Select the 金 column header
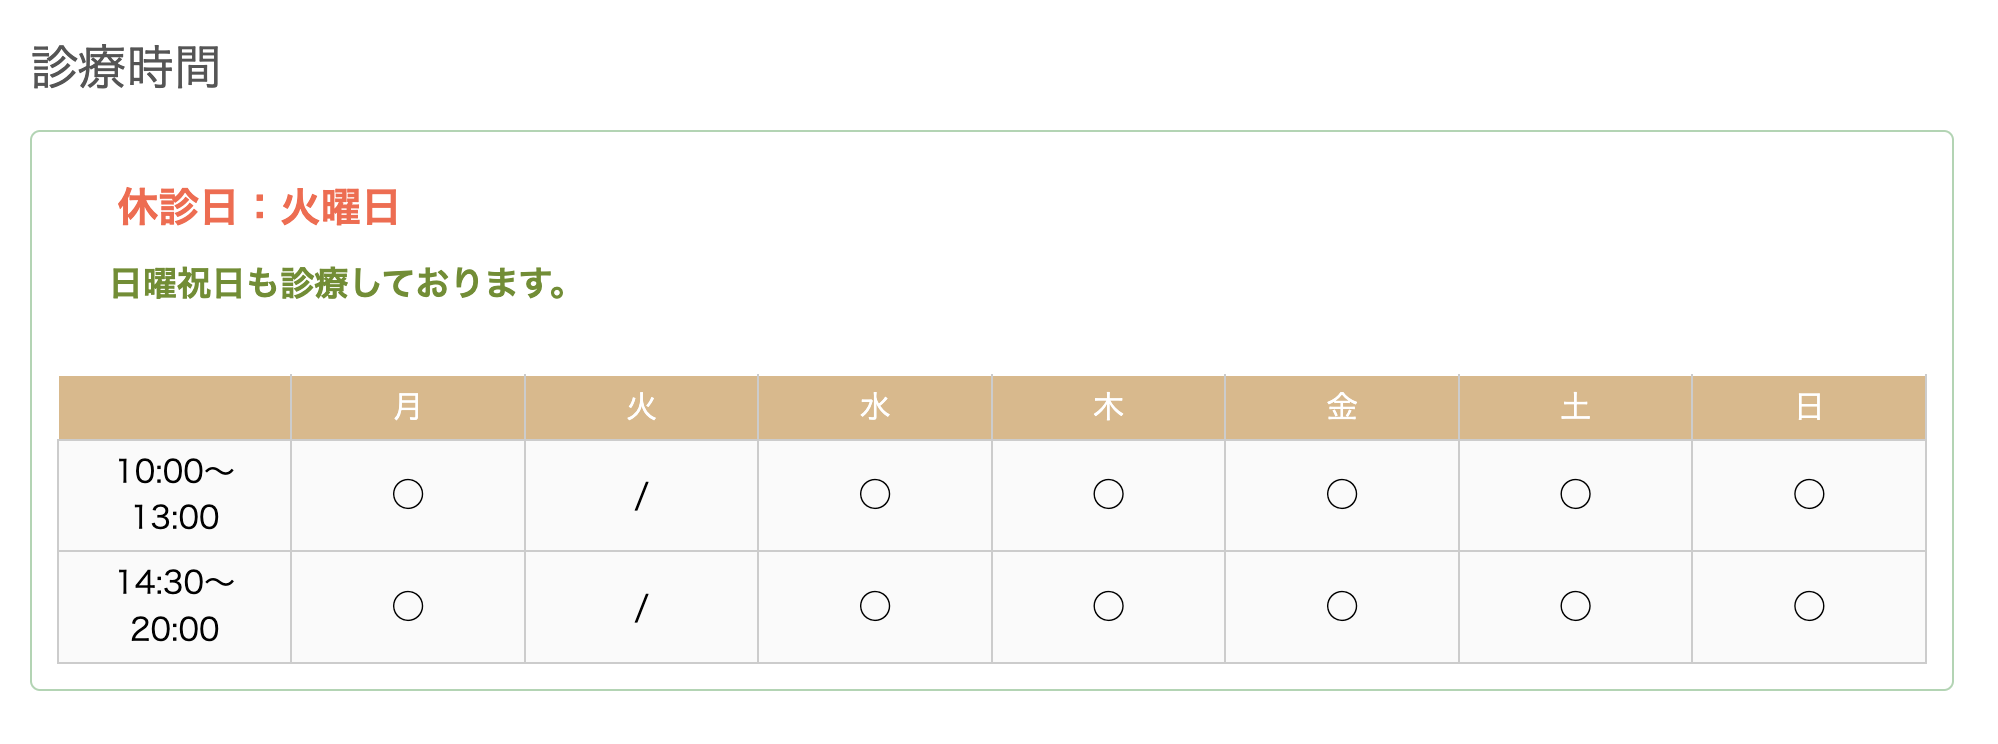1998x744 pixels. point(1342,407)
